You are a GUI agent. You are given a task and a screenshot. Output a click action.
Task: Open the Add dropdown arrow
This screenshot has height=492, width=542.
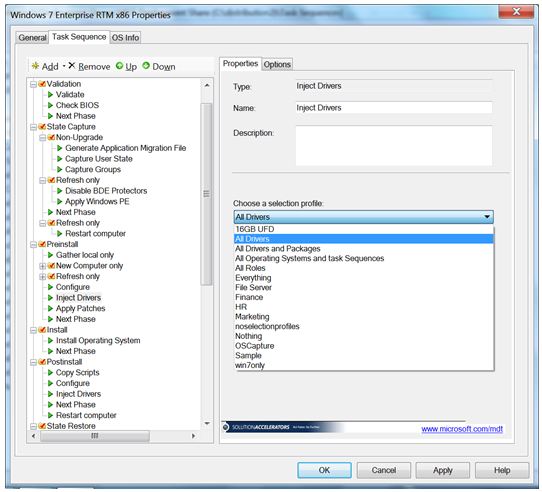coord(64,66)
